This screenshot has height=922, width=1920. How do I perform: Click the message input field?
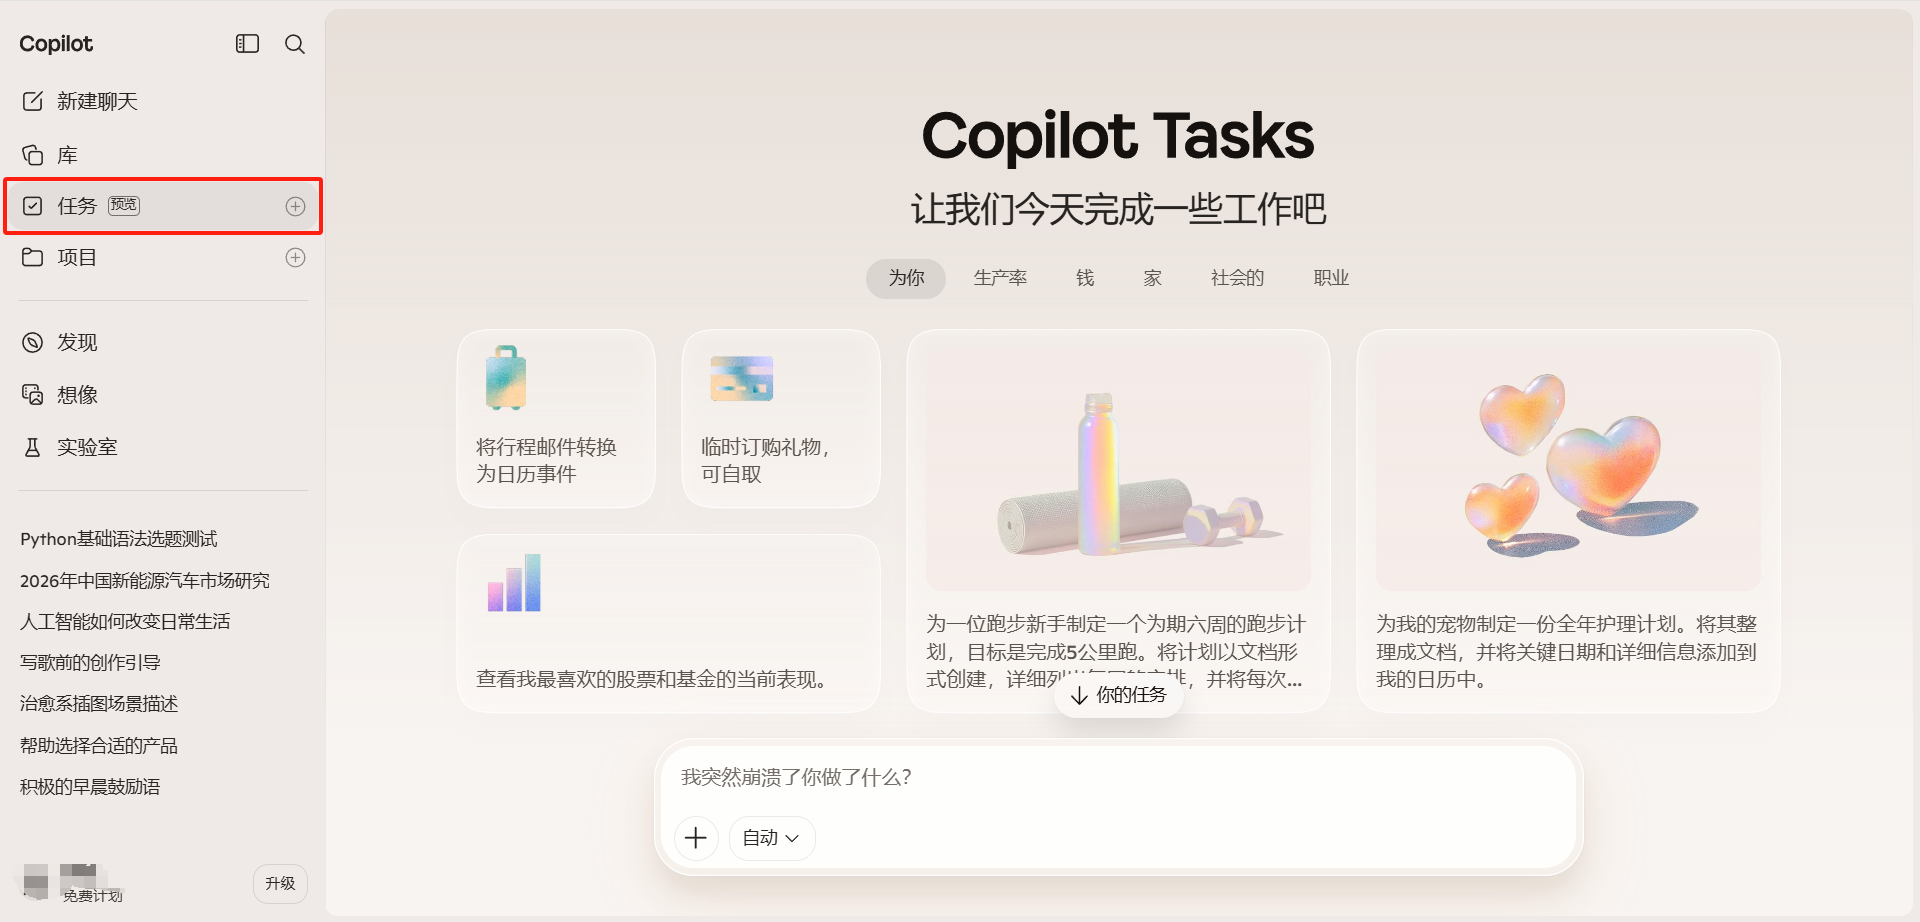point(1118,778)
